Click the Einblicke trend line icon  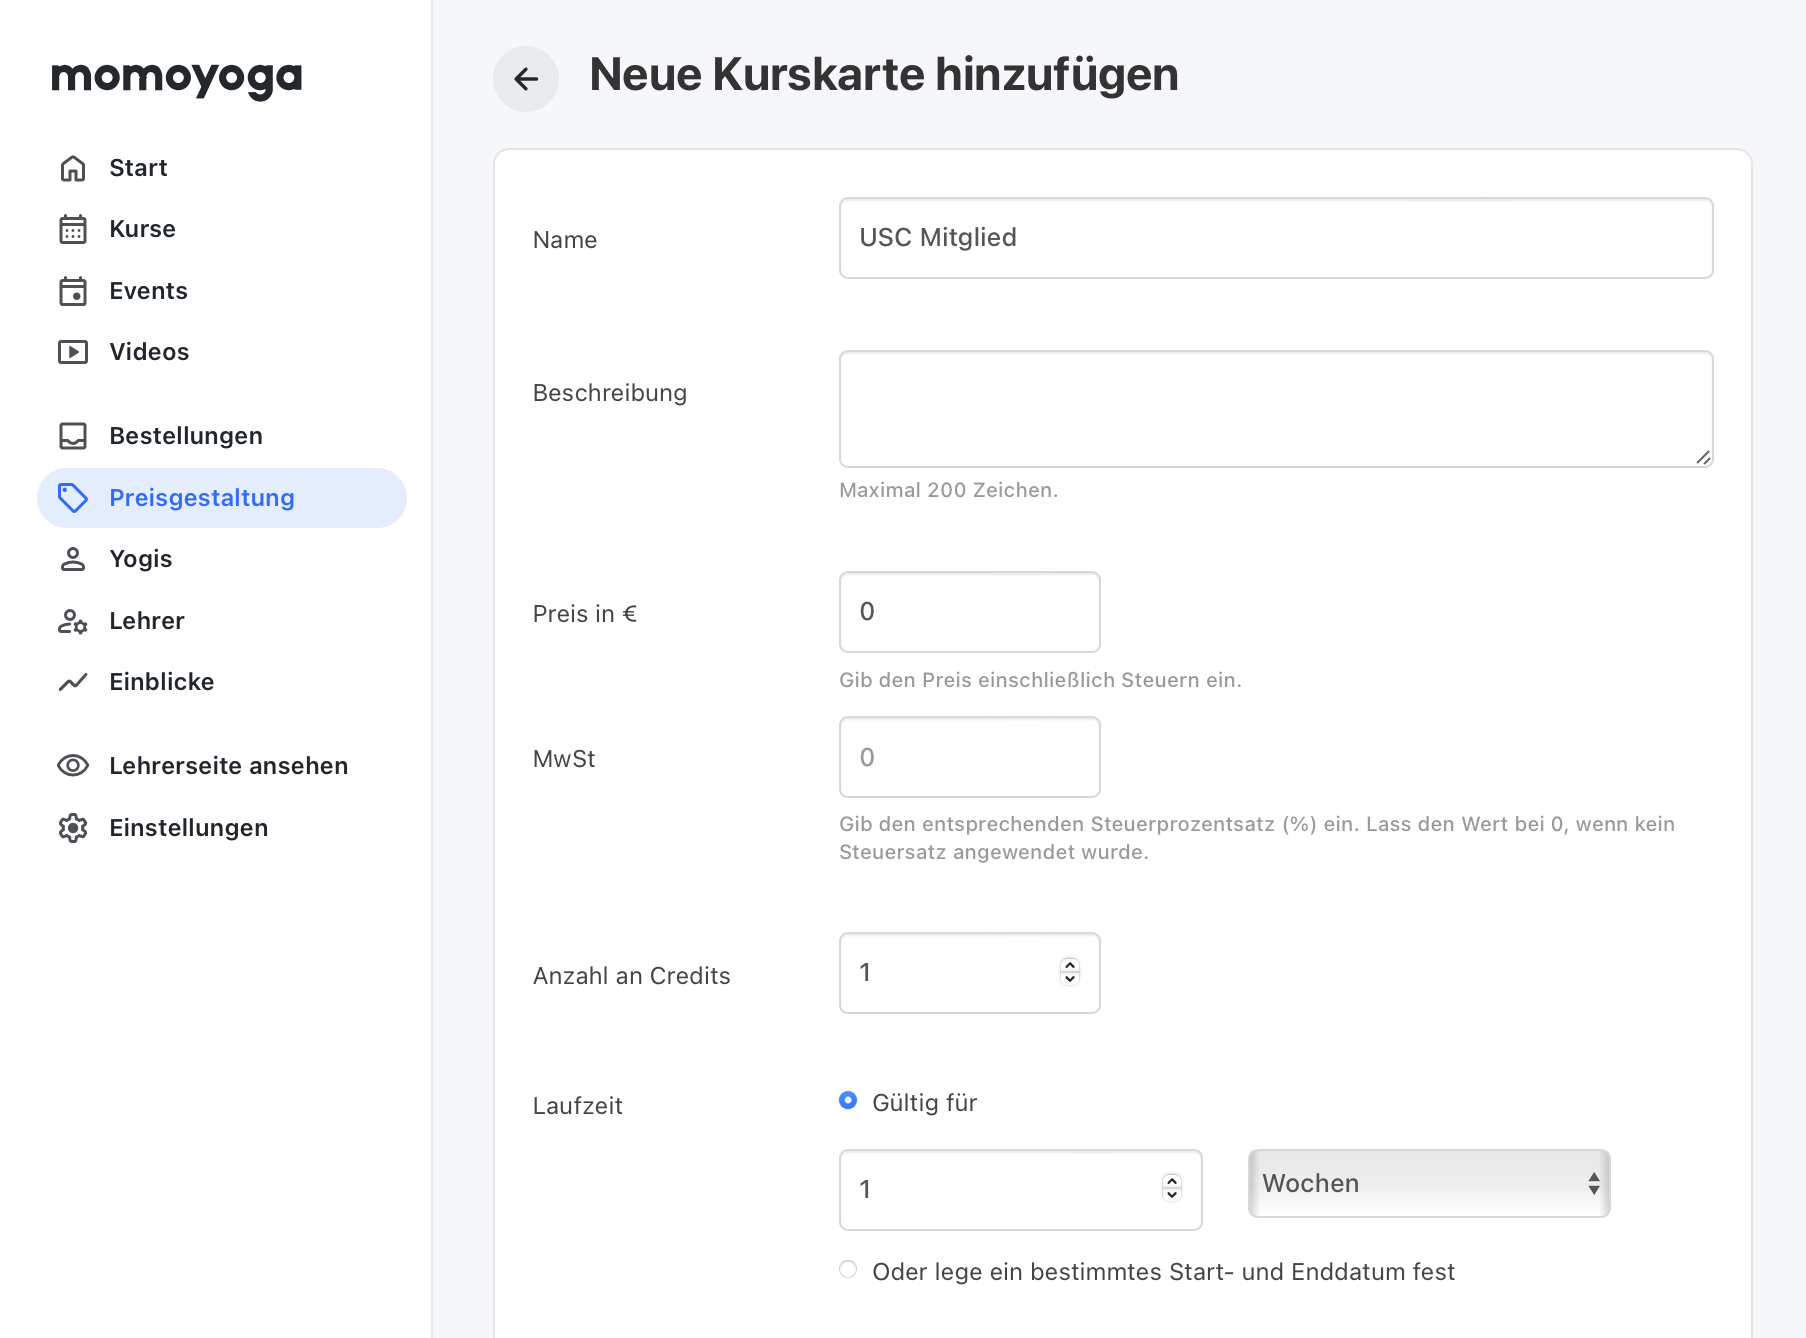pos(73,682)
